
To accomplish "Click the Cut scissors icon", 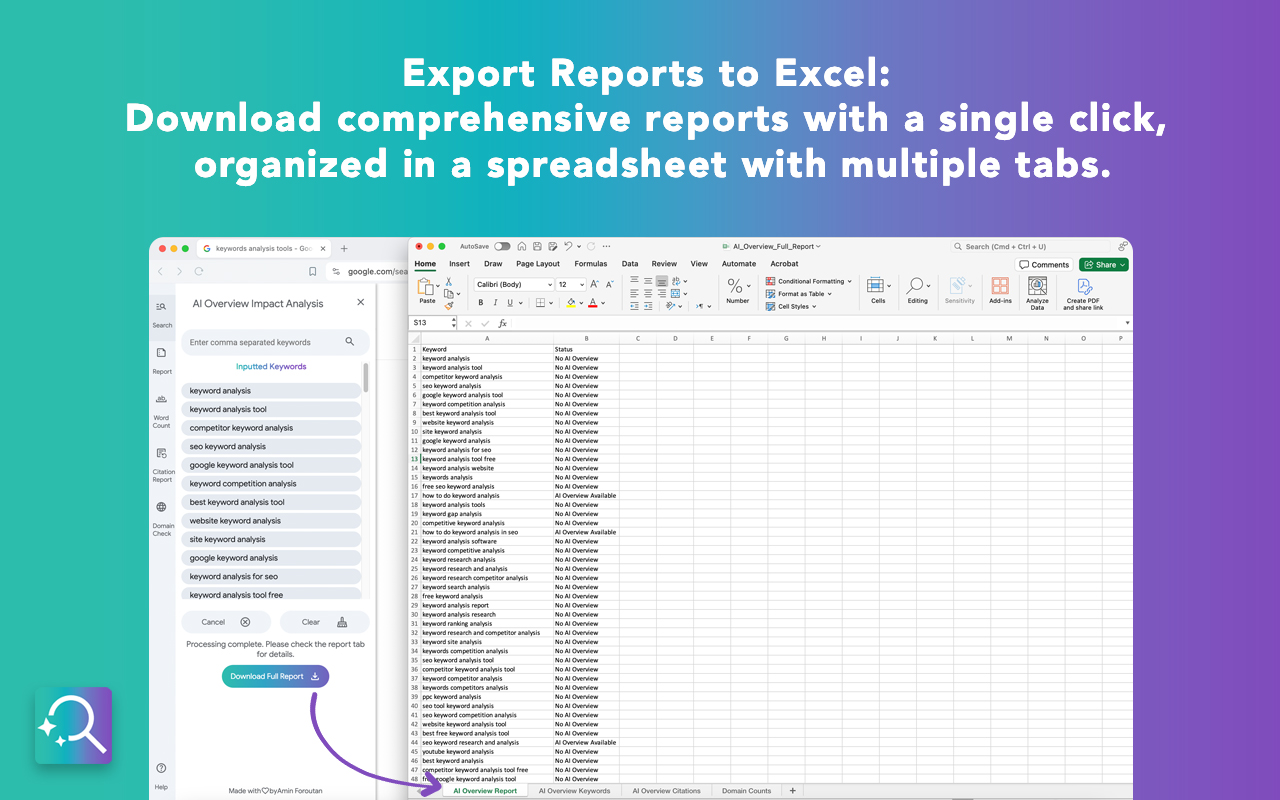I will click(x=449, y=282).
